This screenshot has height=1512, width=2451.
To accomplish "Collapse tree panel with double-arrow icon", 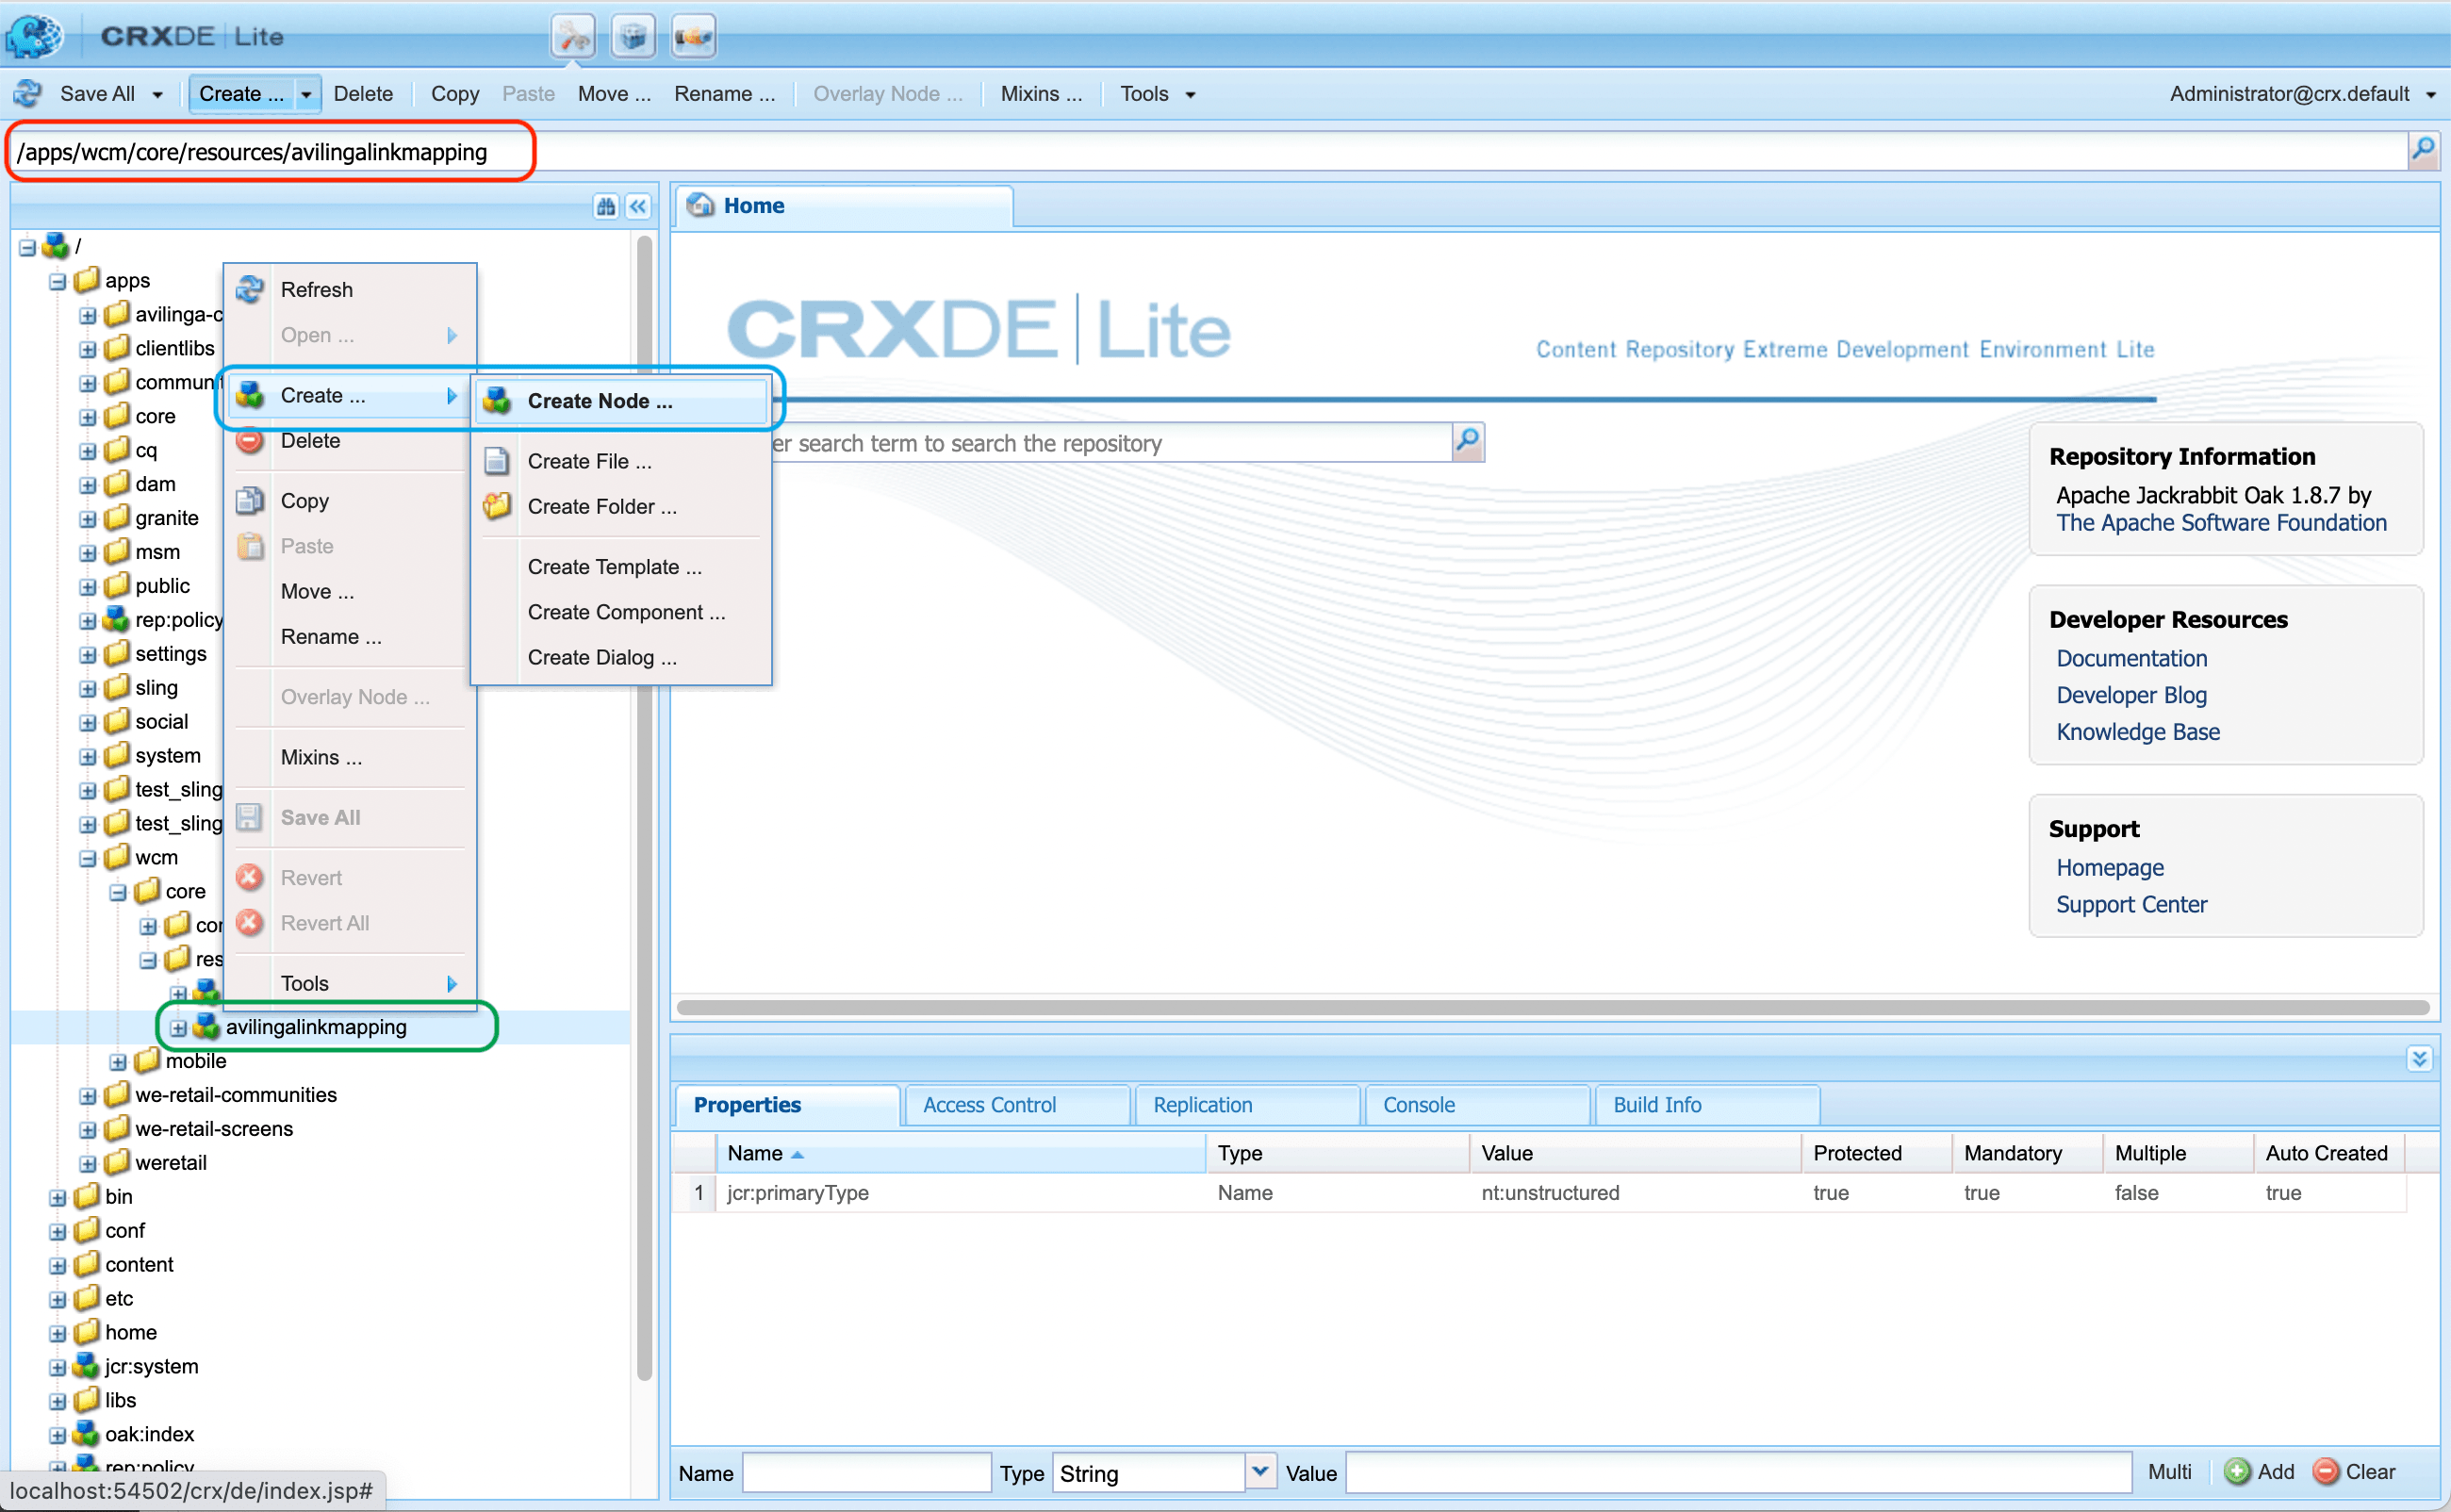I will click(x=638, y=207).
